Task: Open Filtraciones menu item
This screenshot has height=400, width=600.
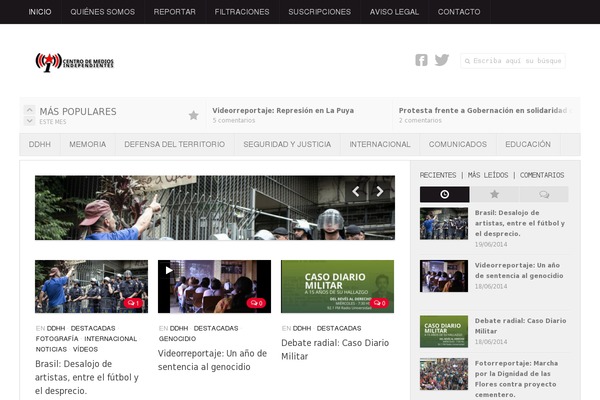Action: click(x=242, y=12)
